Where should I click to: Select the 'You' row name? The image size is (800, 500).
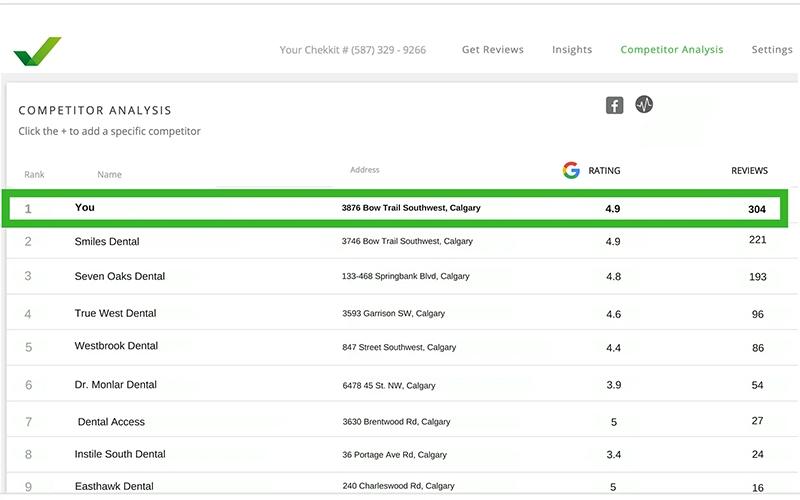click(x=85, y=207)
